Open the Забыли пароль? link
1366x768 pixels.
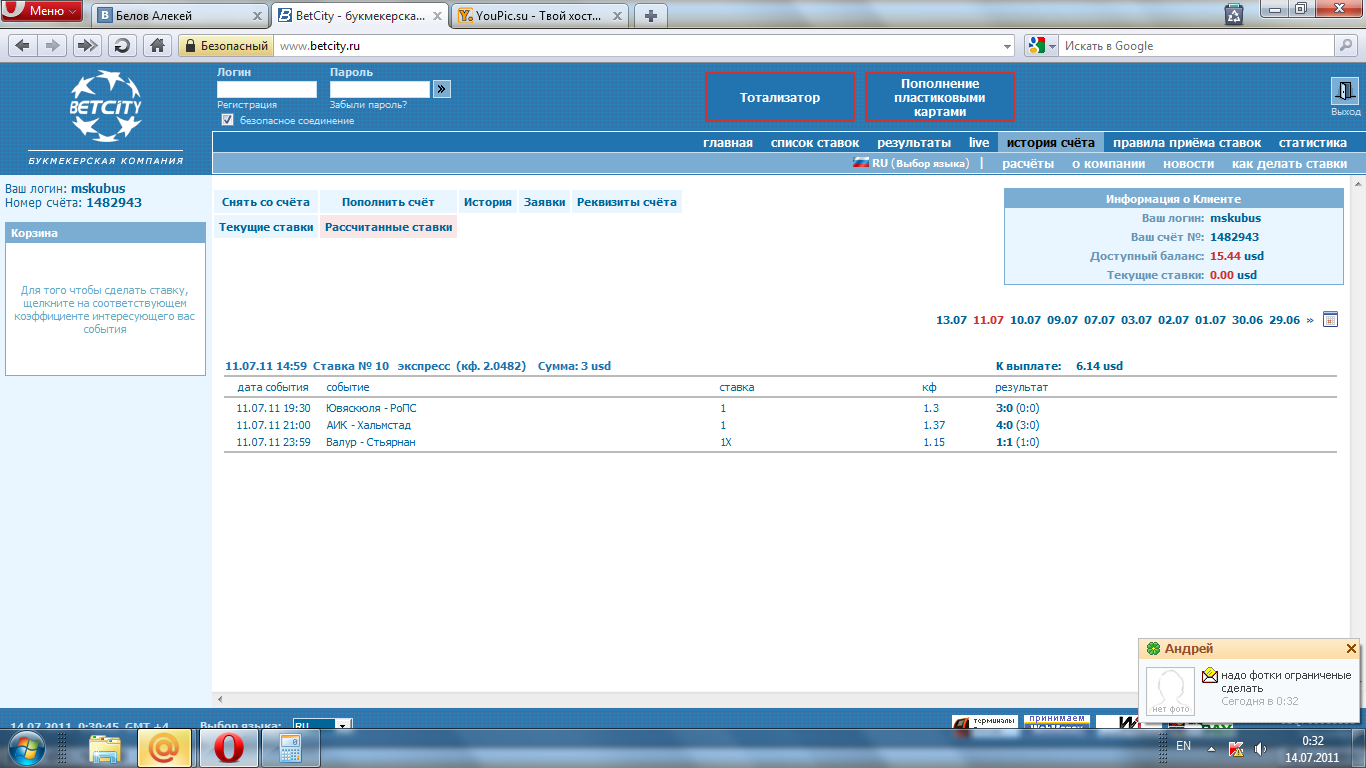(368, 105)
